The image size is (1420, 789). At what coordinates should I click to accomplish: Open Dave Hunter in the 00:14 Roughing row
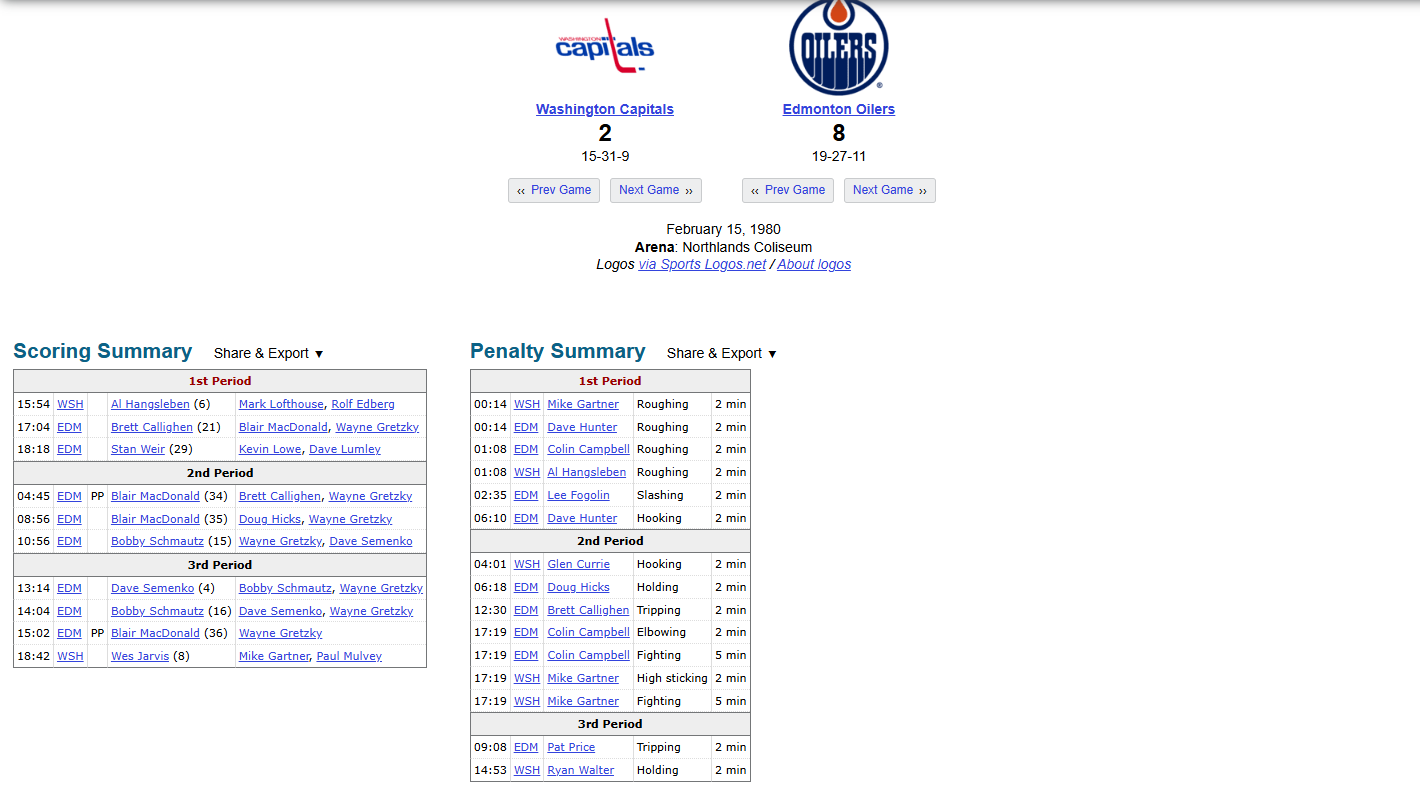tap(582, 427)
